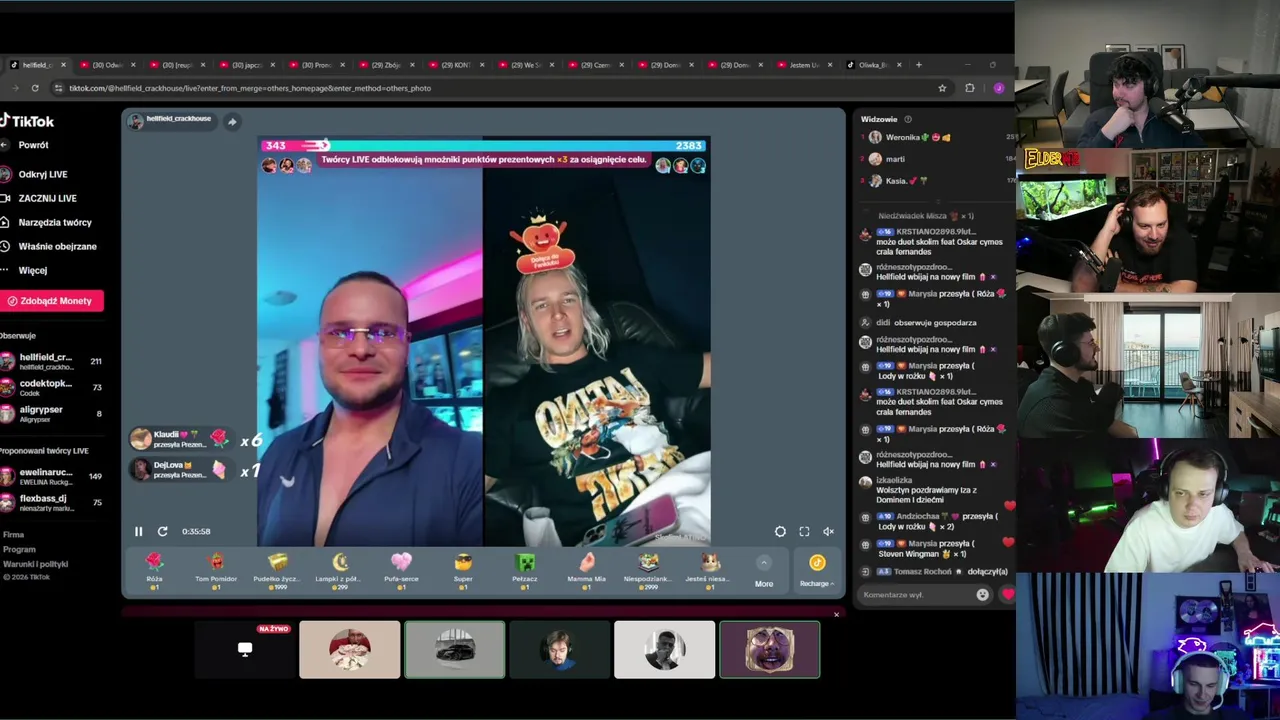Click the Firma footer link
Screen dimensions: 1280x720
click(x=13, y=535)
